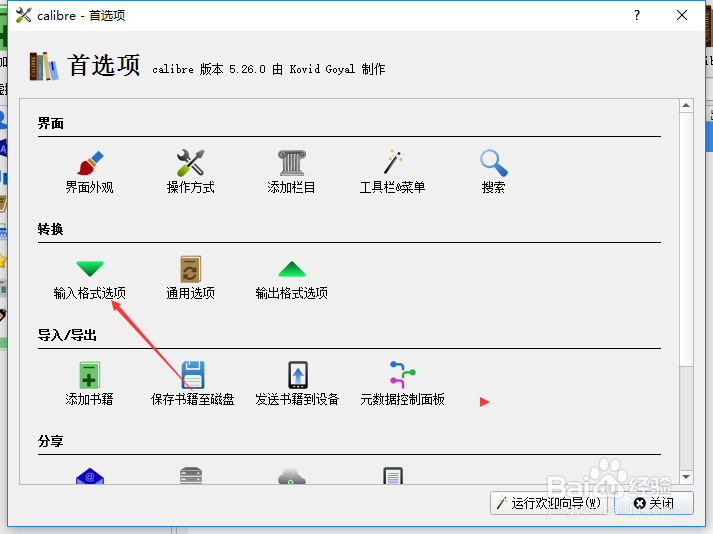713x534 pixels.
Task: Click 通用选项 label text
Action: pos(191,293)
